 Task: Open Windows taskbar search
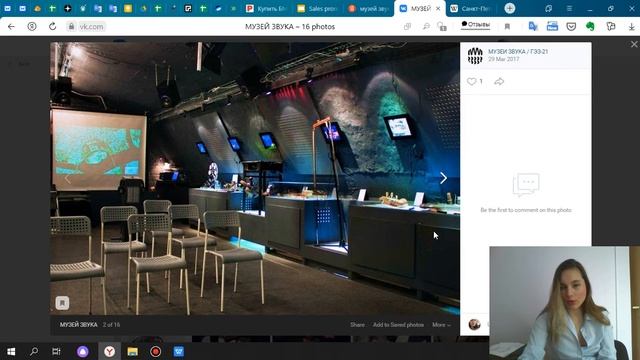click(x=34, y=351)
